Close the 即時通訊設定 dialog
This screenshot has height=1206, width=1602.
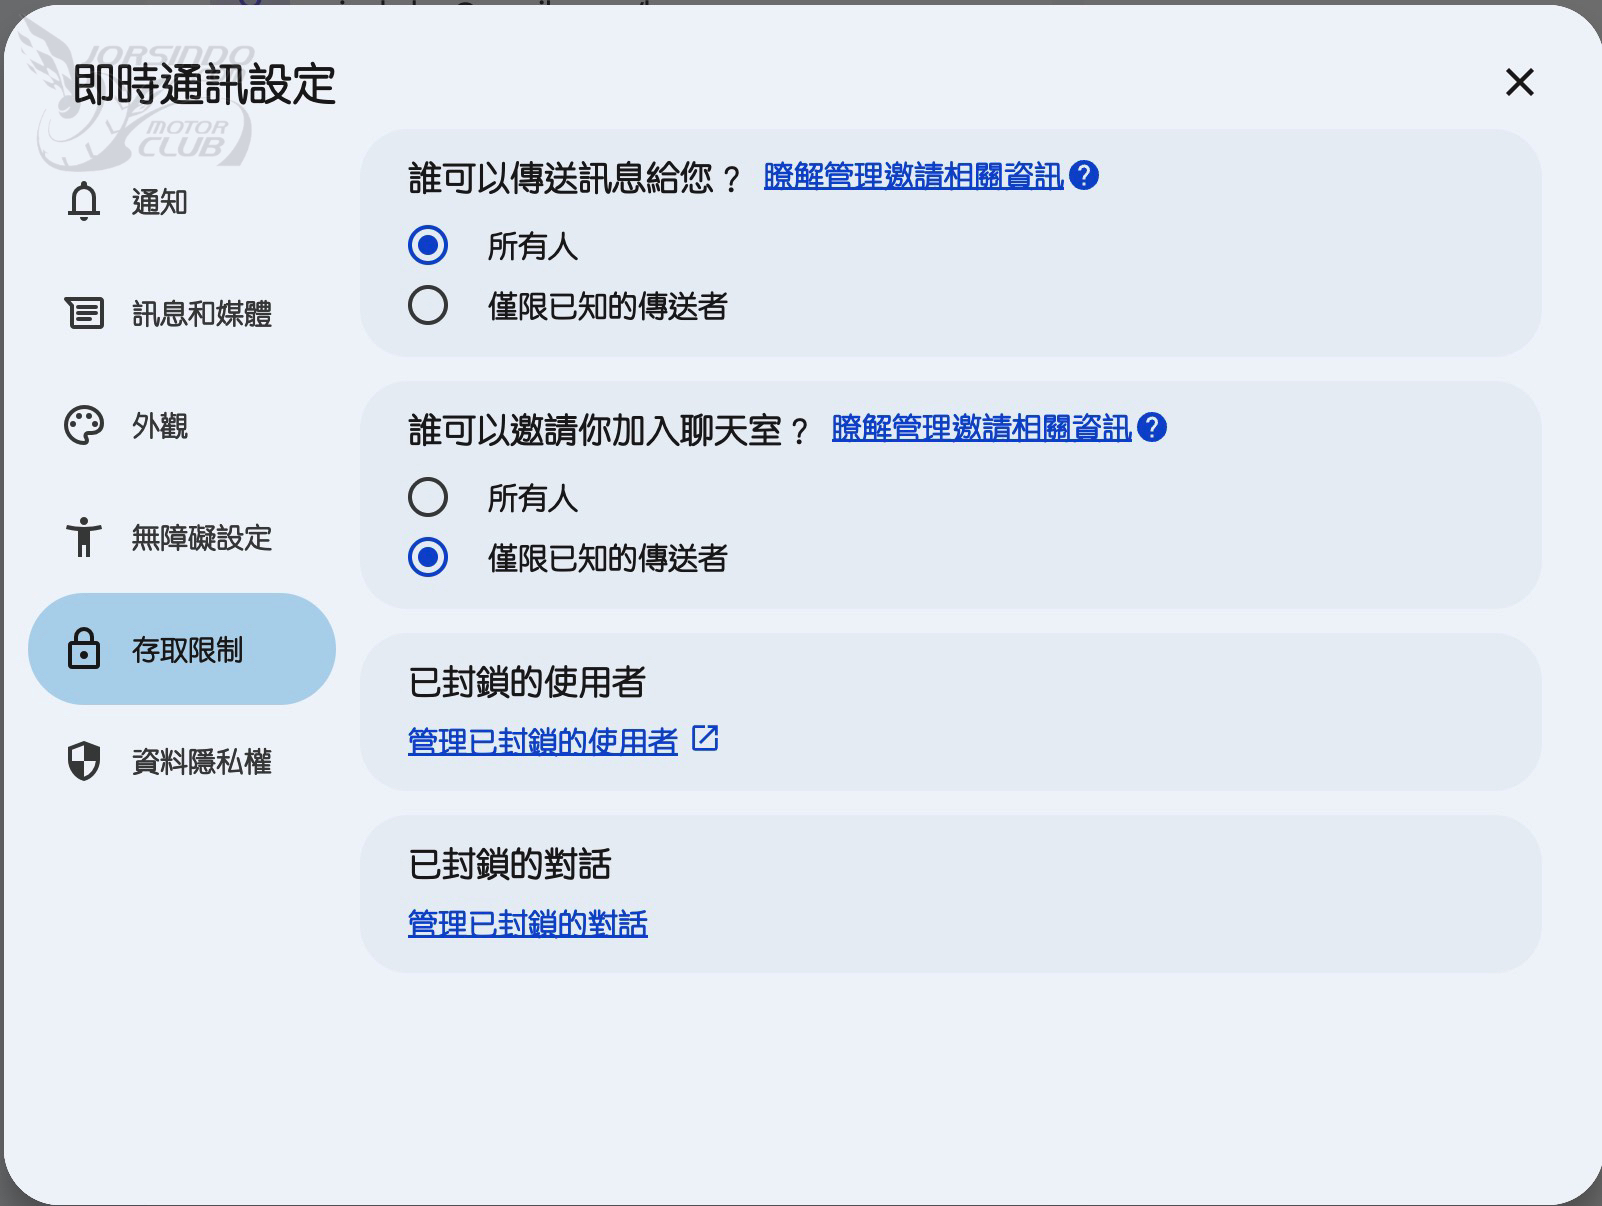point(1519,82)
